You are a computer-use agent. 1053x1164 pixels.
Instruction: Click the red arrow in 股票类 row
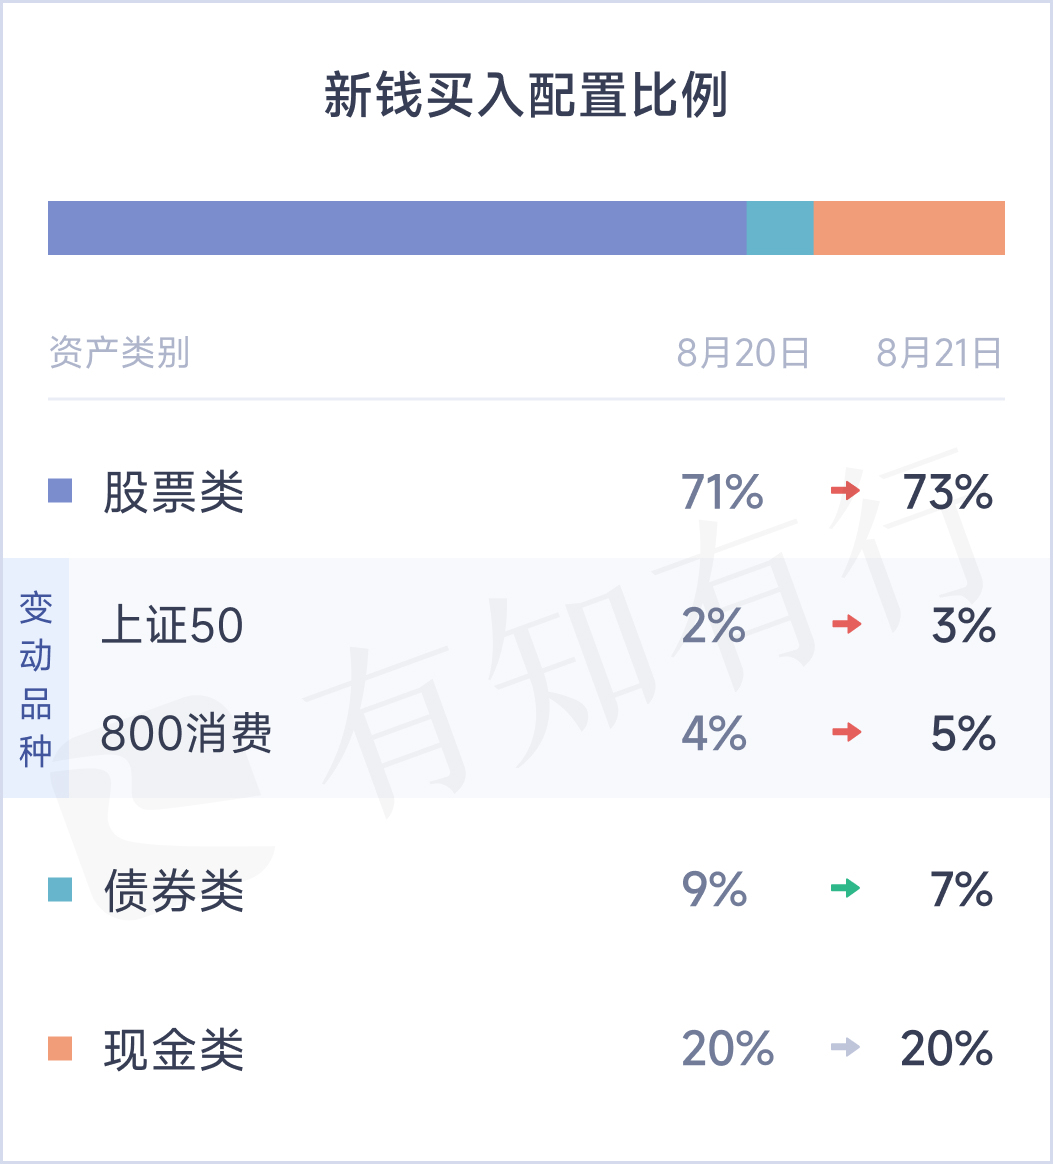[x=845, y=490]
